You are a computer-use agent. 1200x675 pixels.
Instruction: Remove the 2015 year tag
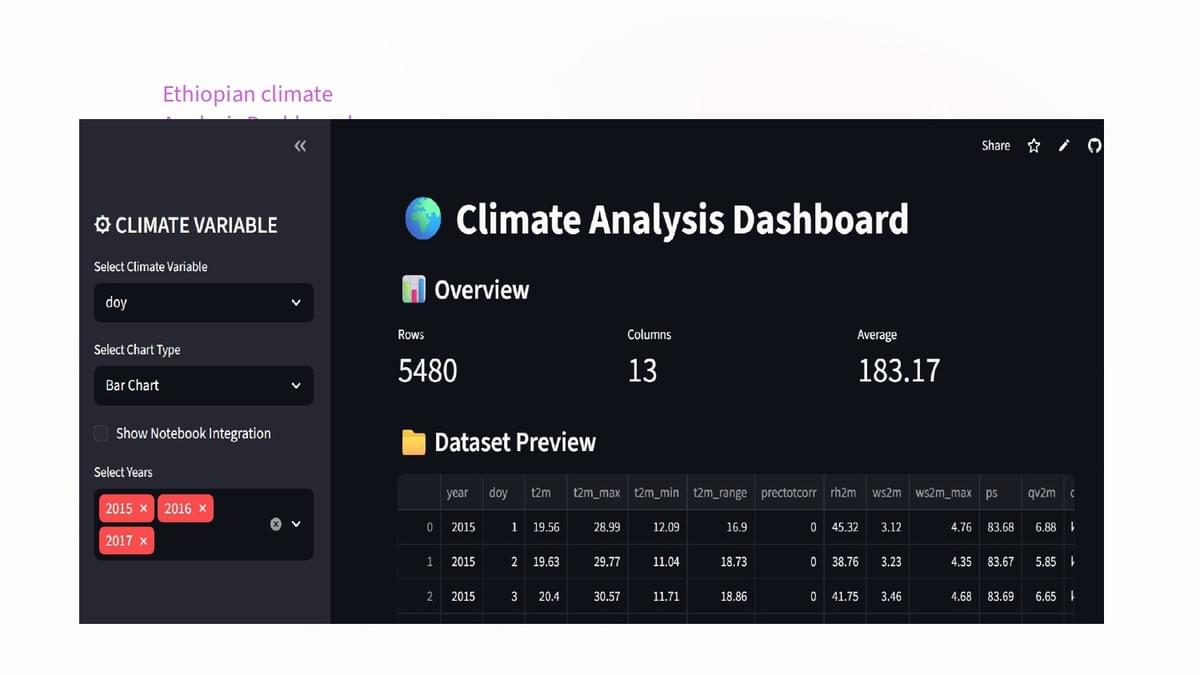(143, 508)
